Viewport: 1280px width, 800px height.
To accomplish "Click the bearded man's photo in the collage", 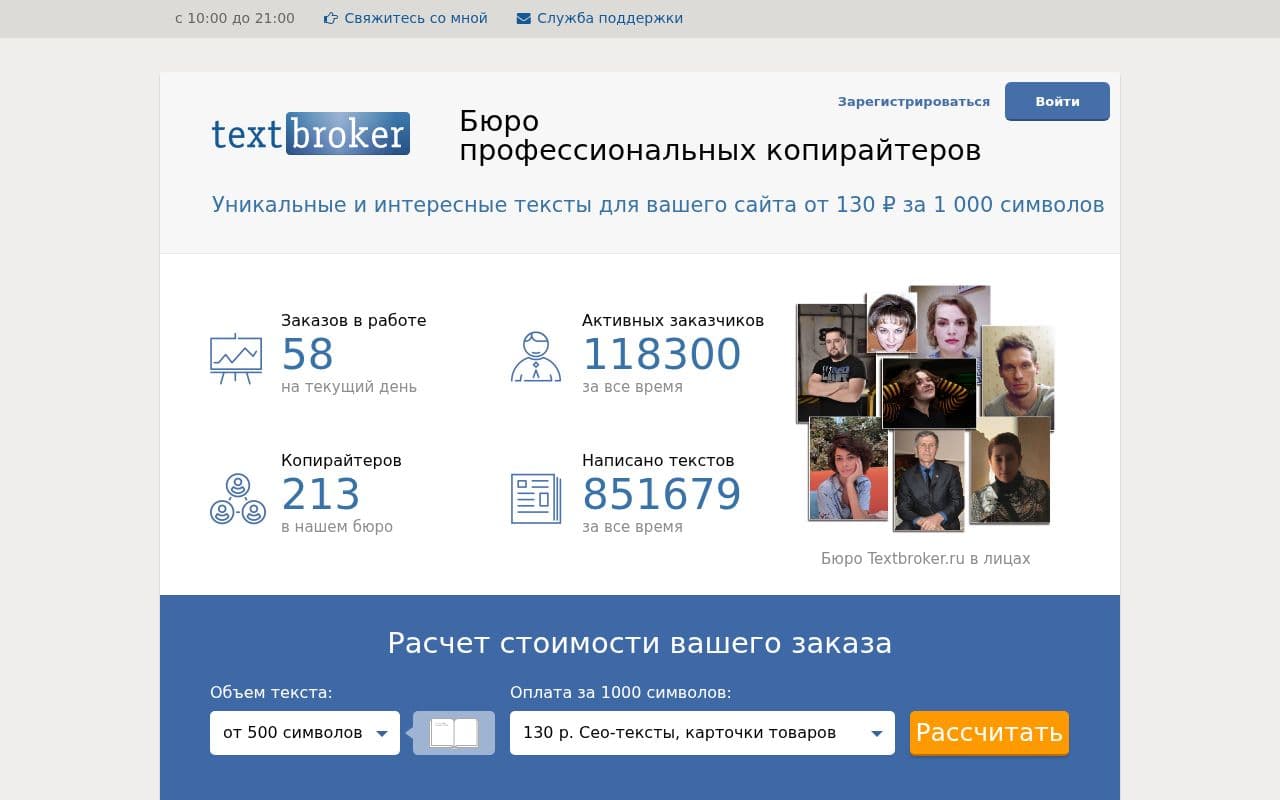I will [x=832, y=360].
